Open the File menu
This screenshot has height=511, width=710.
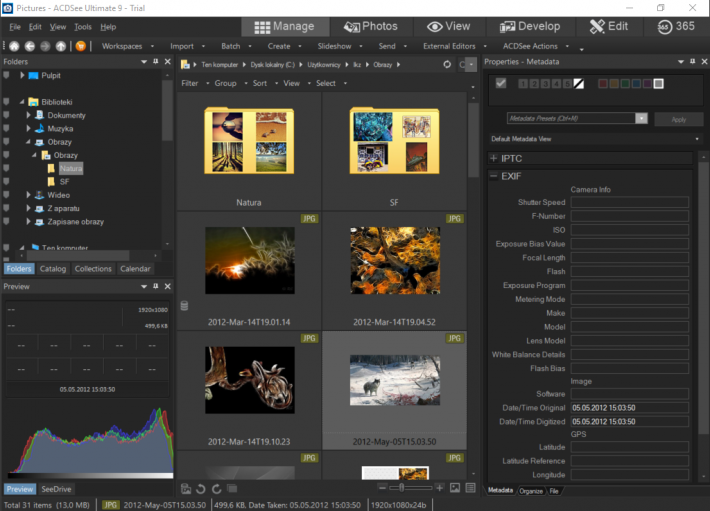click(x=15, y=27)
